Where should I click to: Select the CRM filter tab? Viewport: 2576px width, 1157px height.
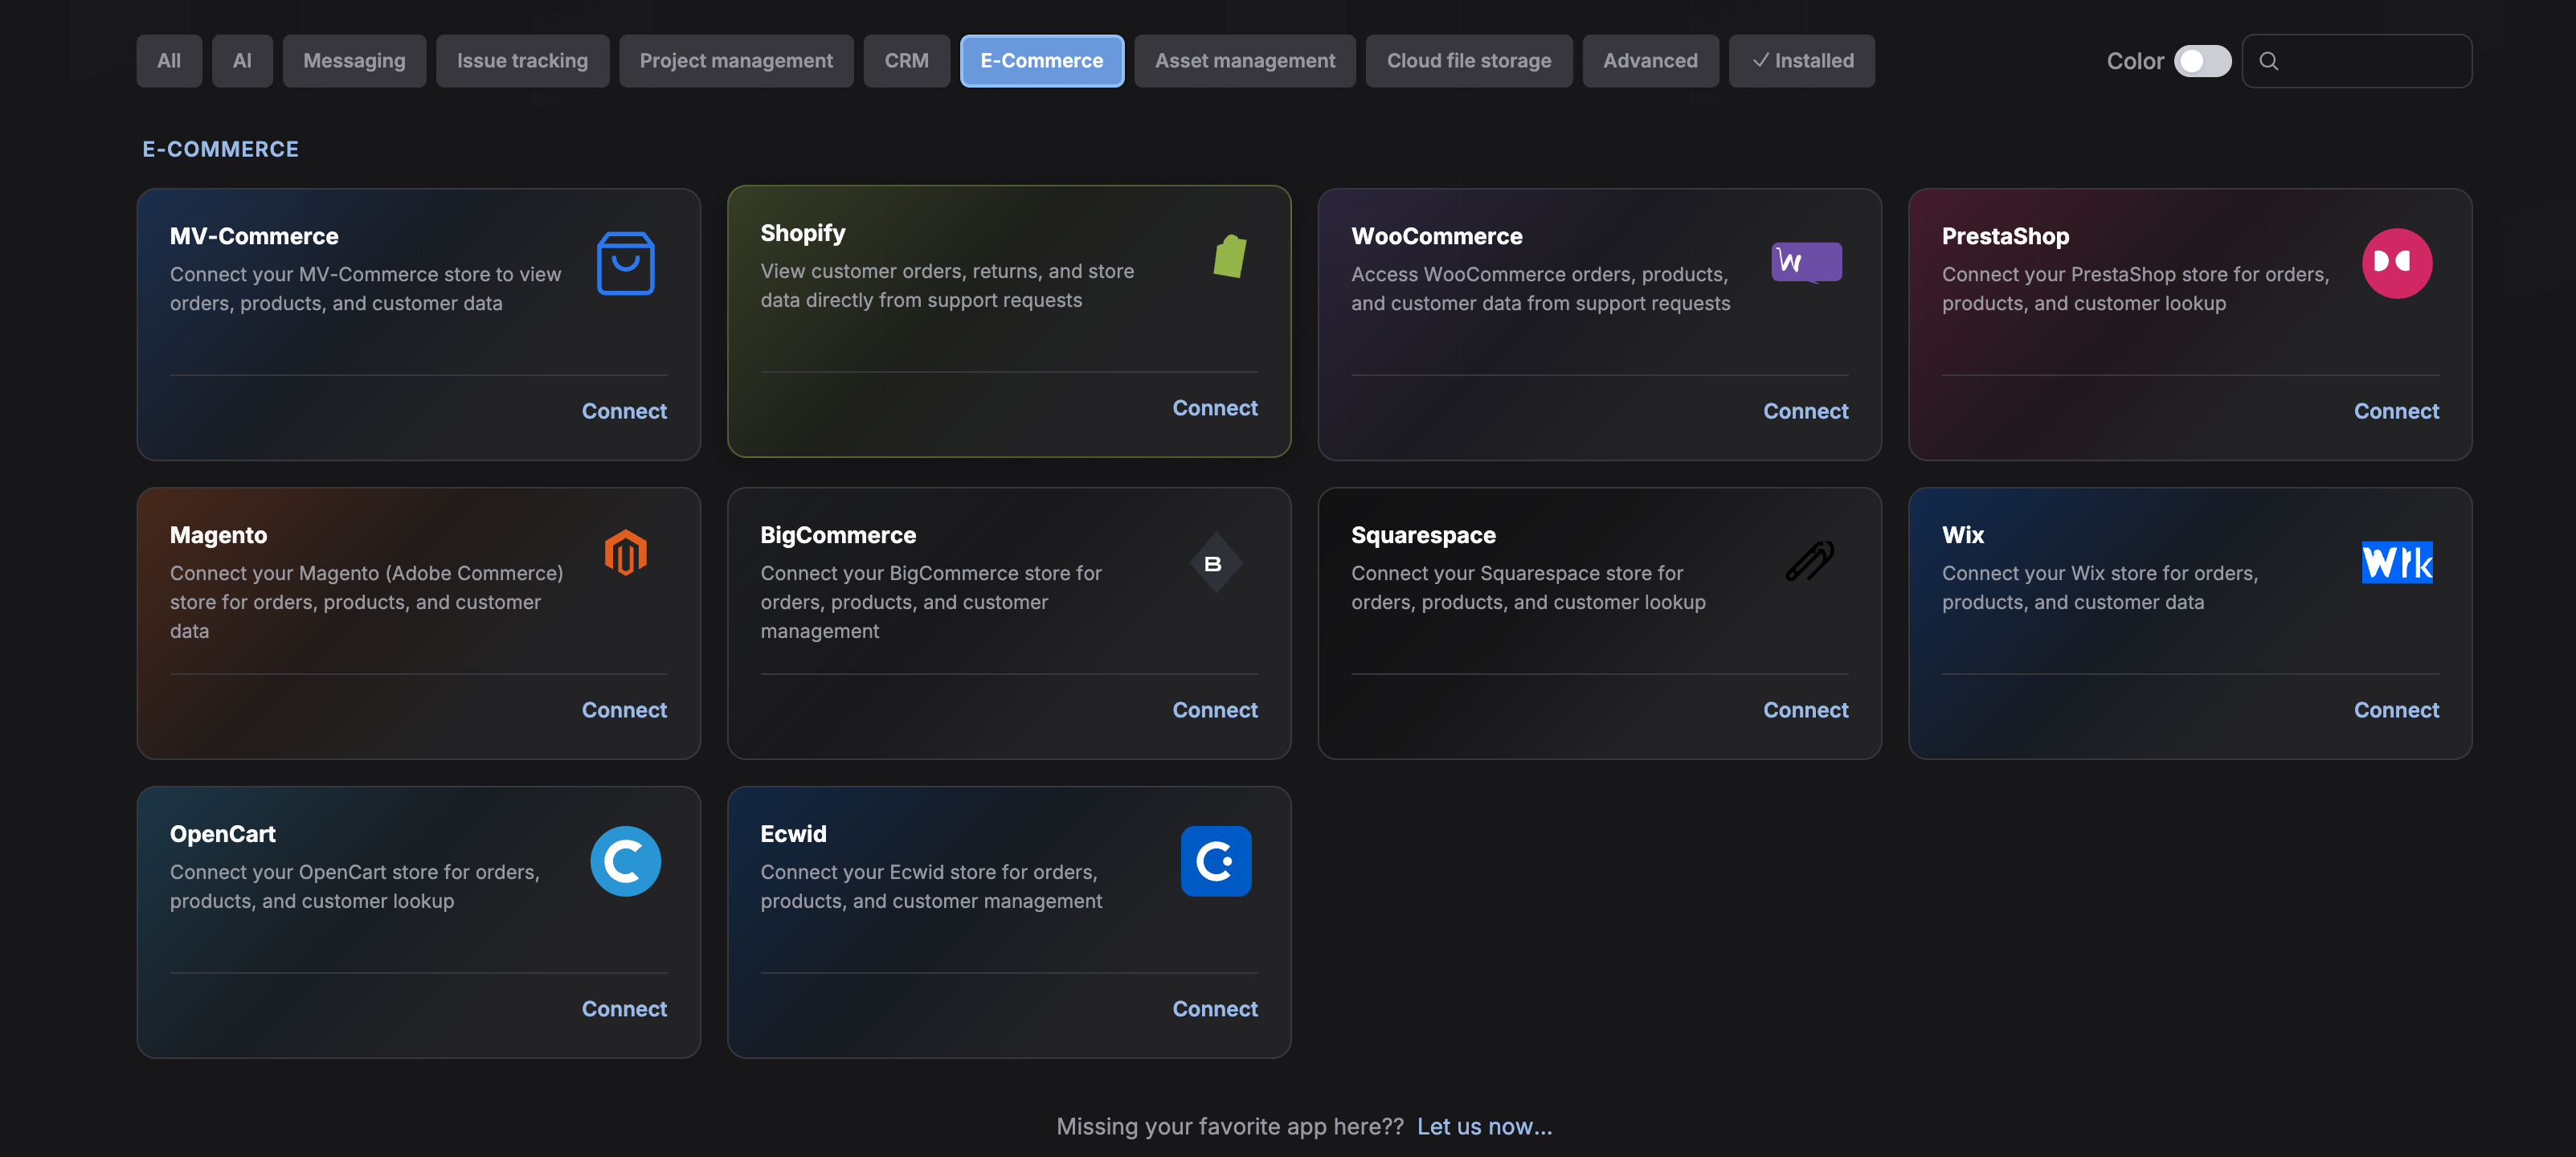click(x=906, y=61)
